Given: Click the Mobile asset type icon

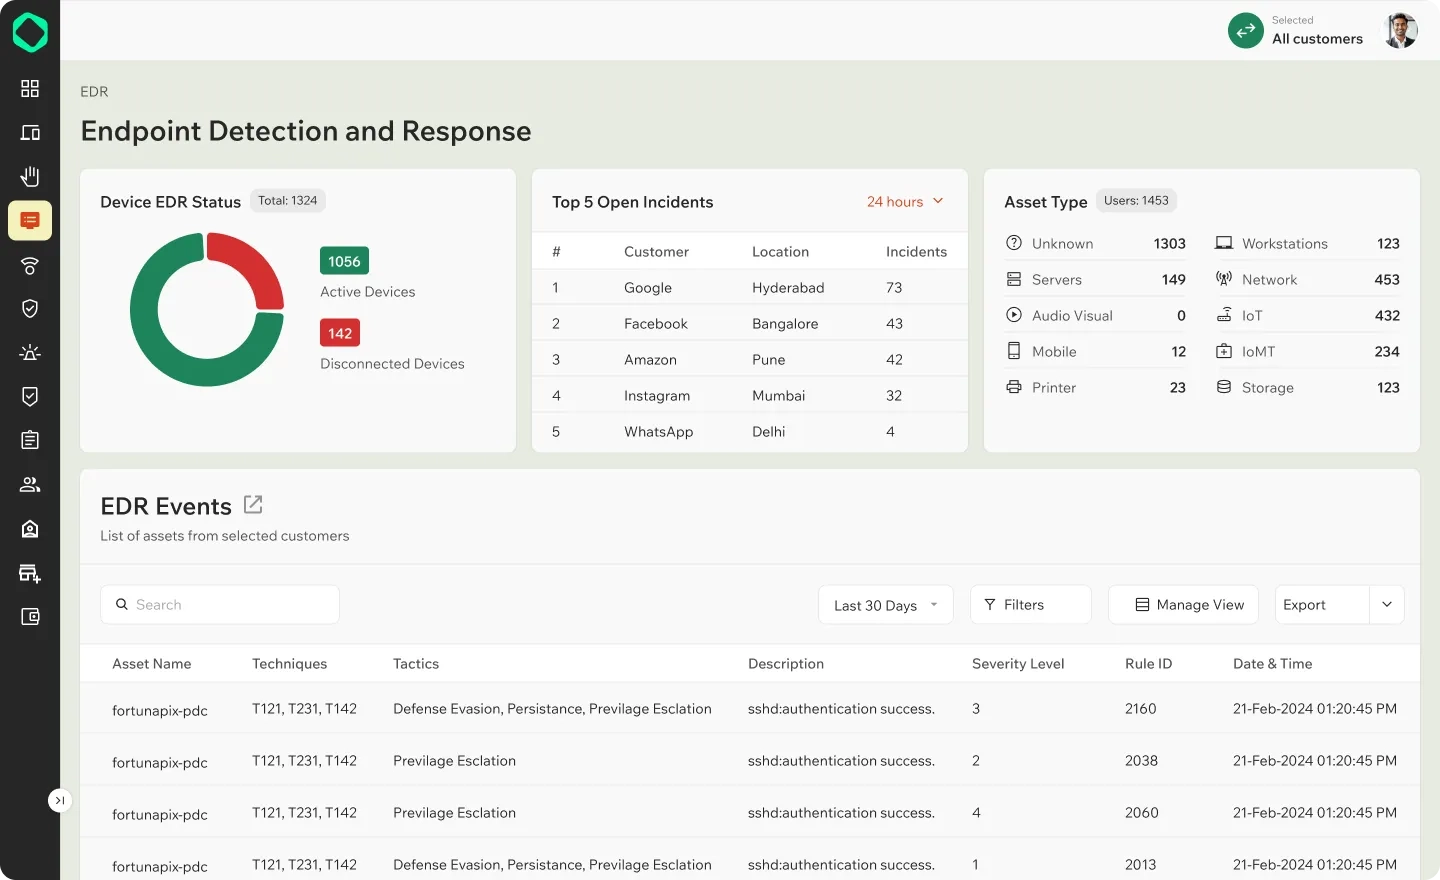Looking at the screenshot, I should pyautogui.click(x=1014, y=351).
